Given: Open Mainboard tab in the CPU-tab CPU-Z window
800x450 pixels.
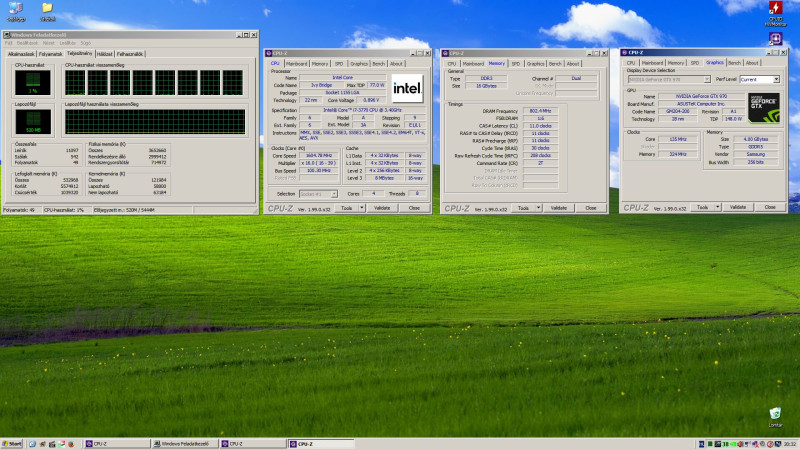Looking at the screenshot, I should pos(296,64).
